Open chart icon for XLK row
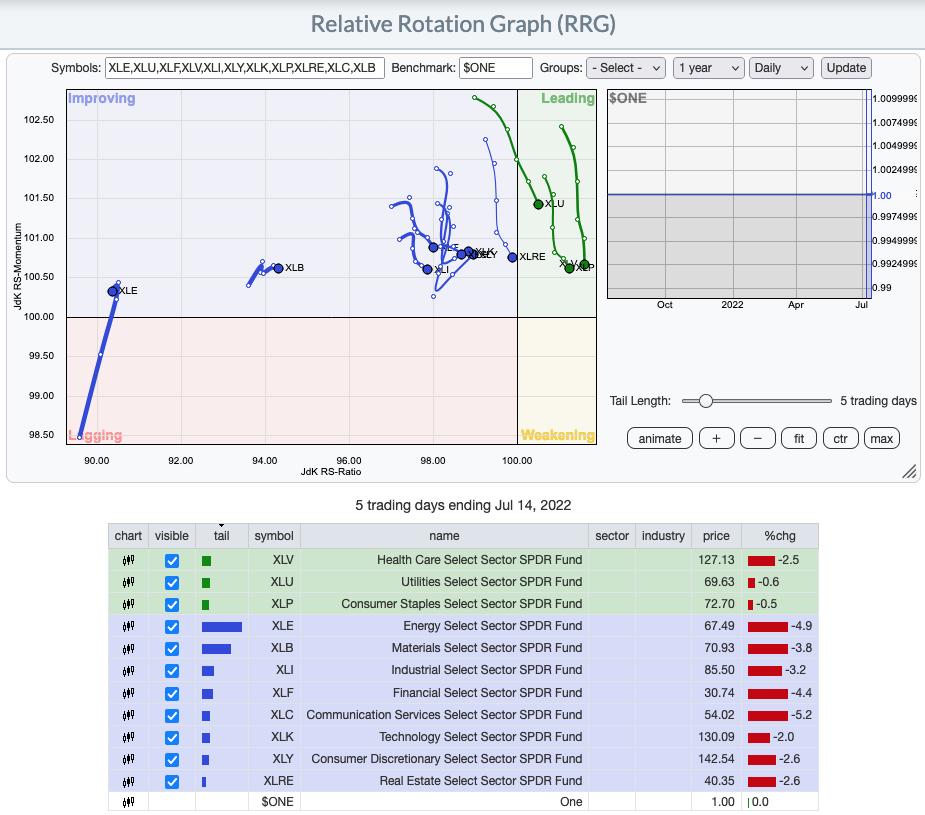 tap(128, 737)
